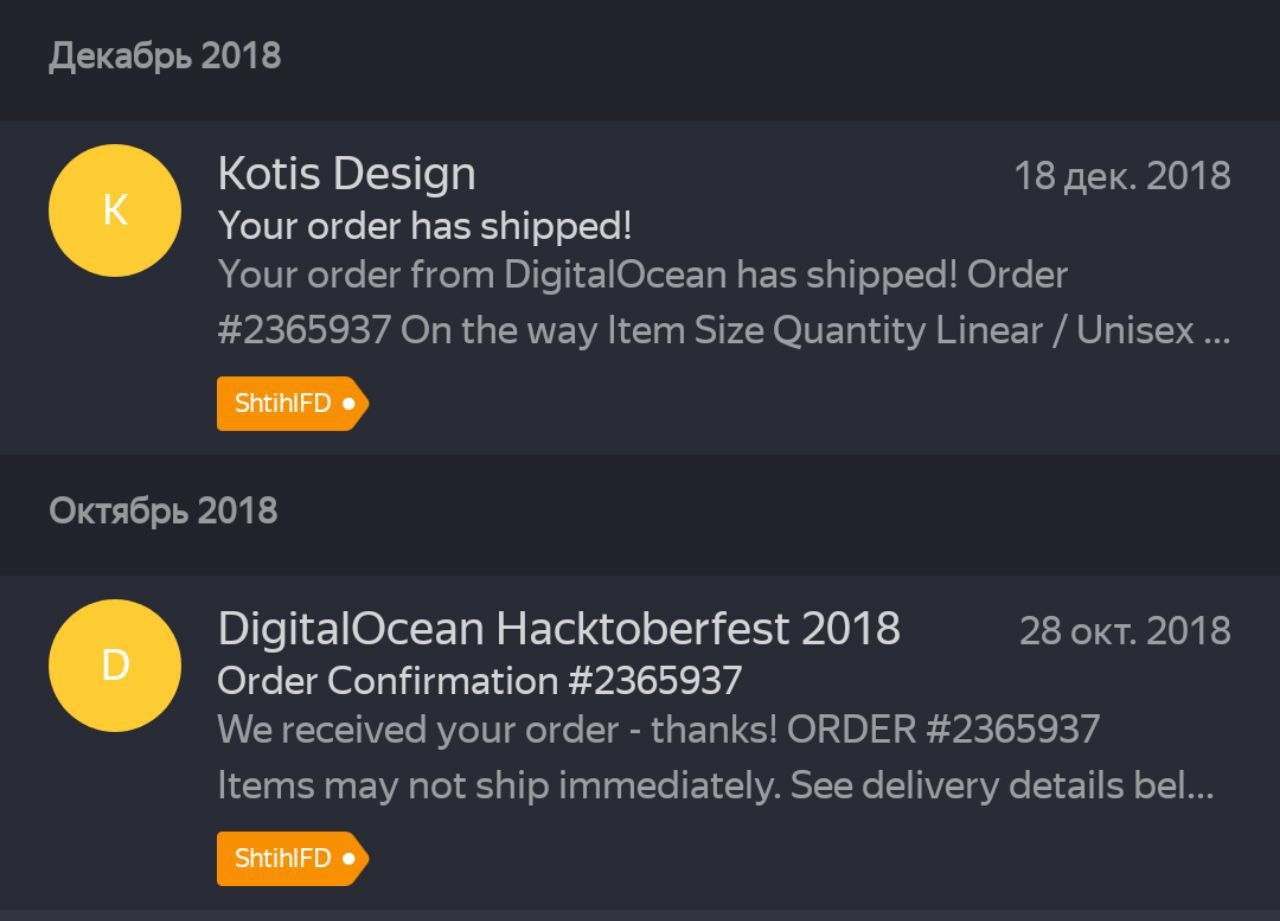Click the ShtihlFD label on Order Confirmation email
Screen dimensions: 1280x921
[x=292, y=858]
